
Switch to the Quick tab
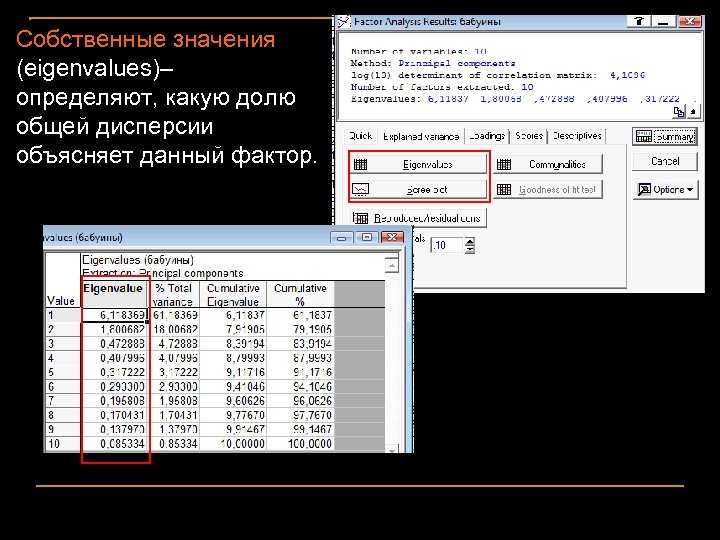click(360, 136)
